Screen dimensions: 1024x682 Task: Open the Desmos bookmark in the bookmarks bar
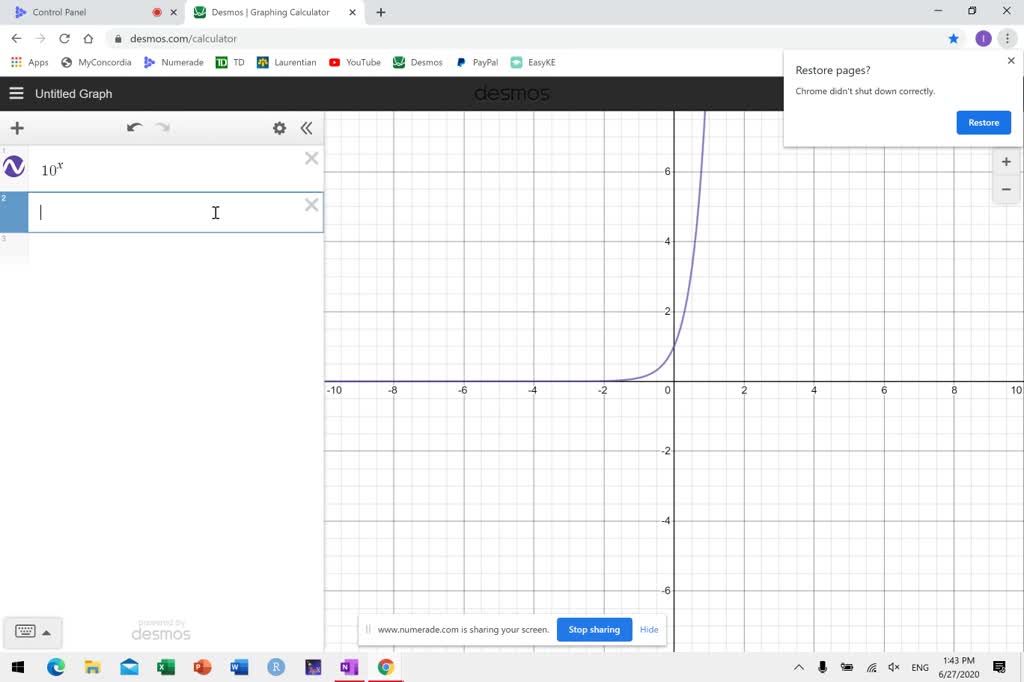tap(417, 62)
